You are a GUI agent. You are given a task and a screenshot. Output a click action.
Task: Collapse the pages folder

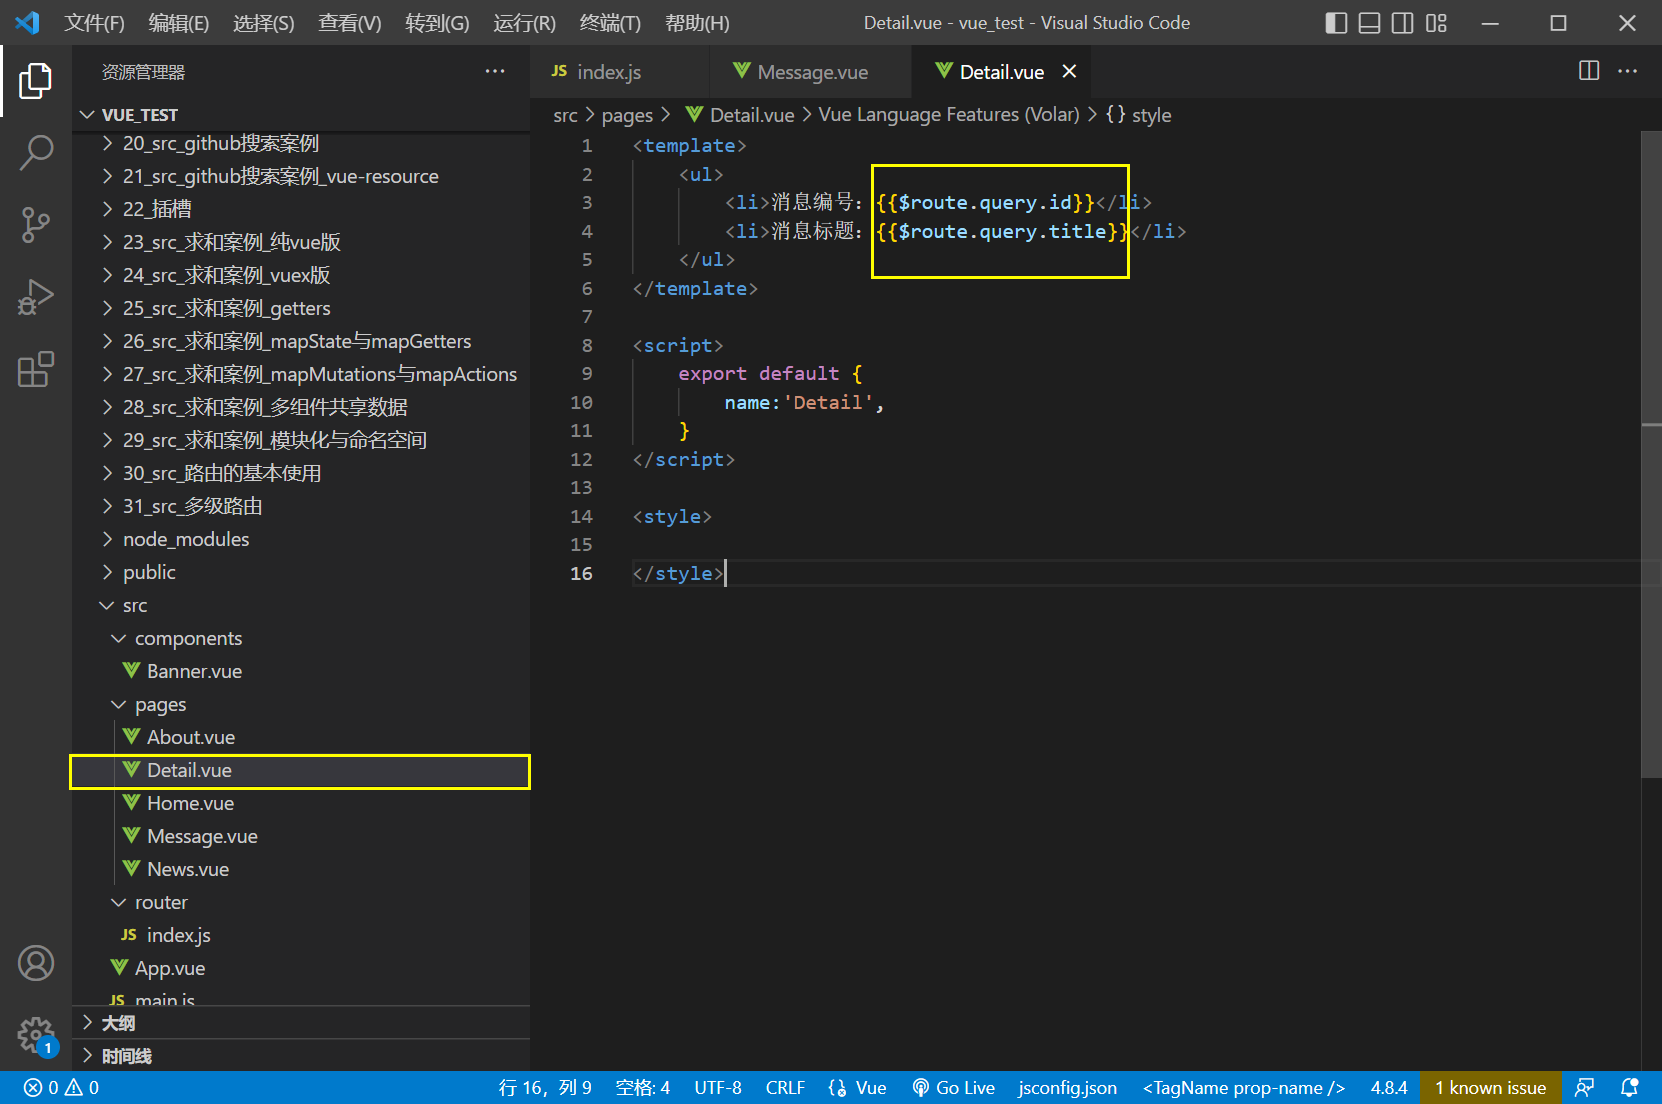coord(300,704)
